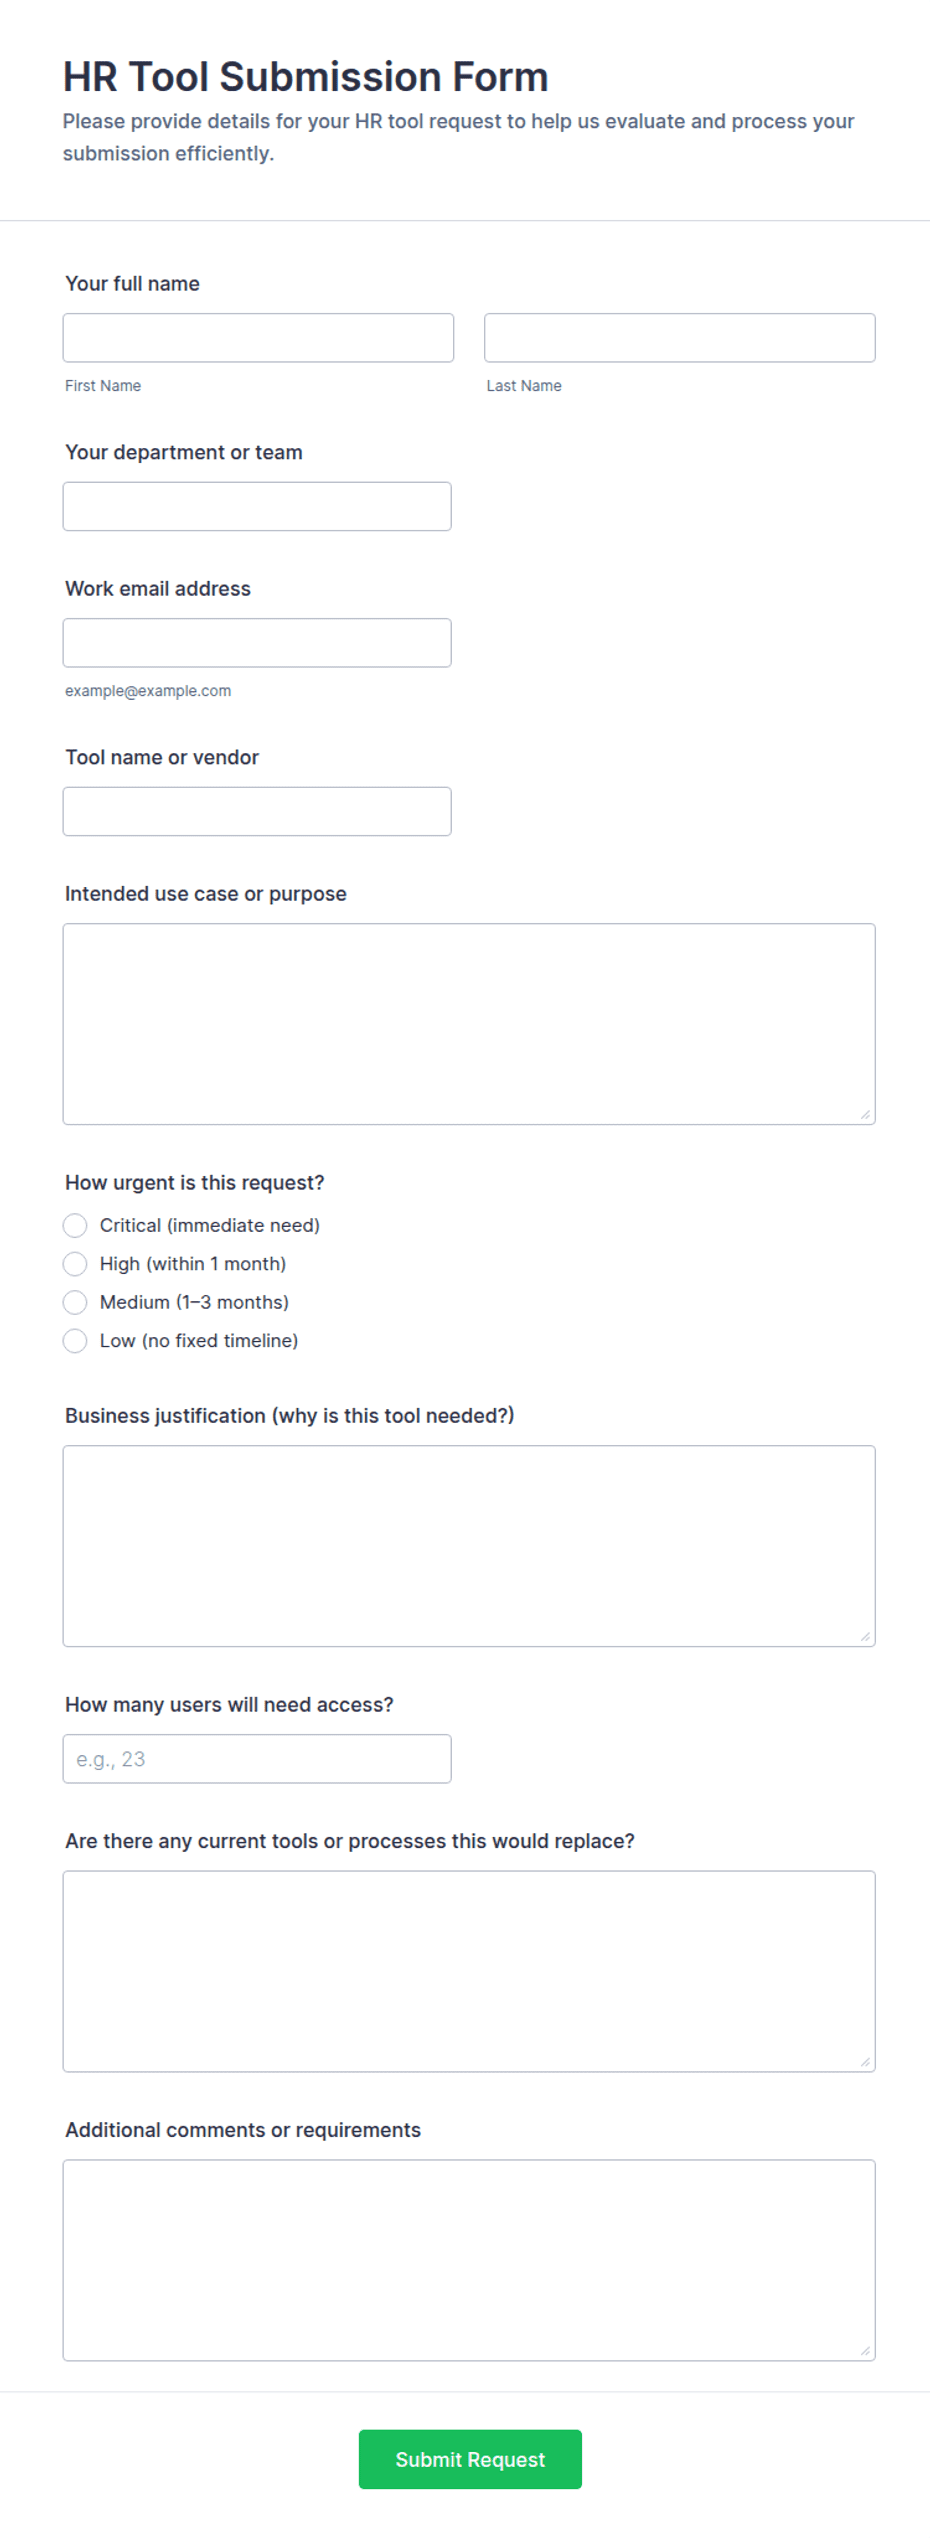Focus the number of users field
This screenshot has height=2538, width=930.
tap(257, 1759)
